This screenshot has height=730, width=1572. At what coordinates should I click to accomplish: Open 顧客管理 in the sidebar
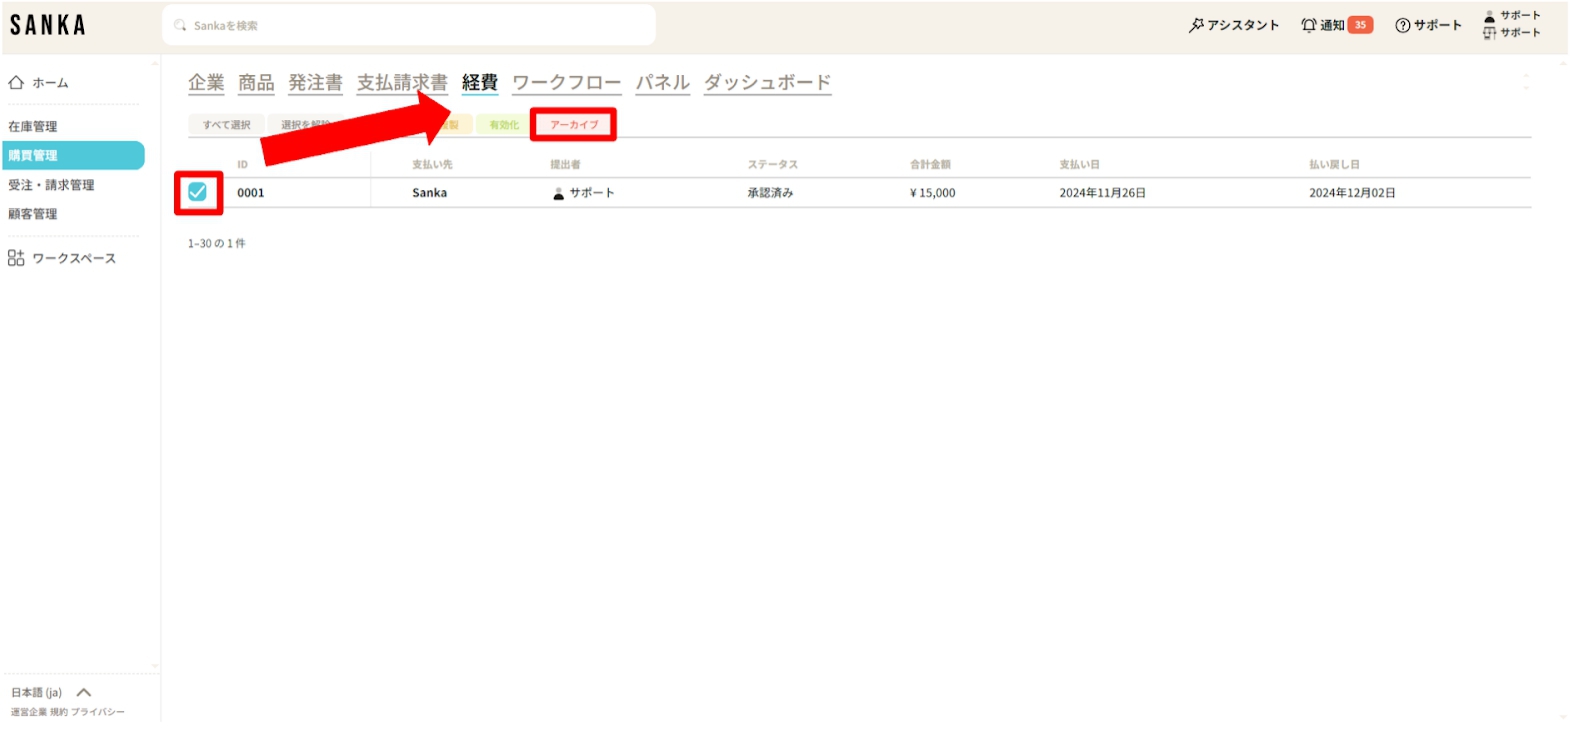(33, 214)
